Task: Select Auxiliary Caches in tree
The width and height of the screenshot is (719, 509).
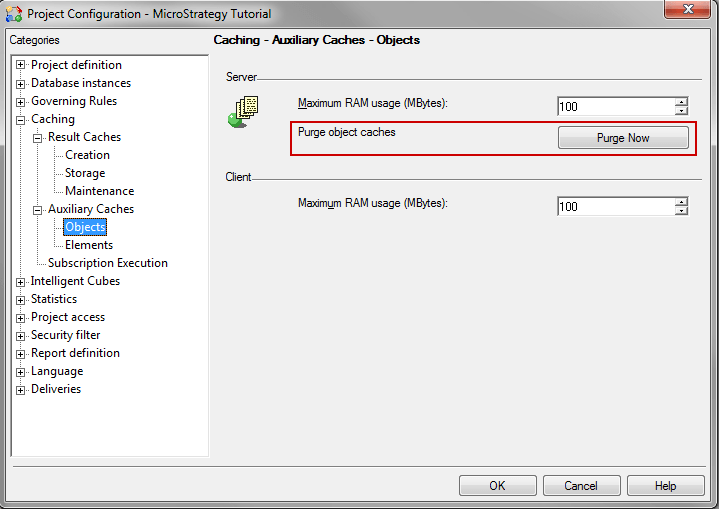Action: [x=91, y=209]
